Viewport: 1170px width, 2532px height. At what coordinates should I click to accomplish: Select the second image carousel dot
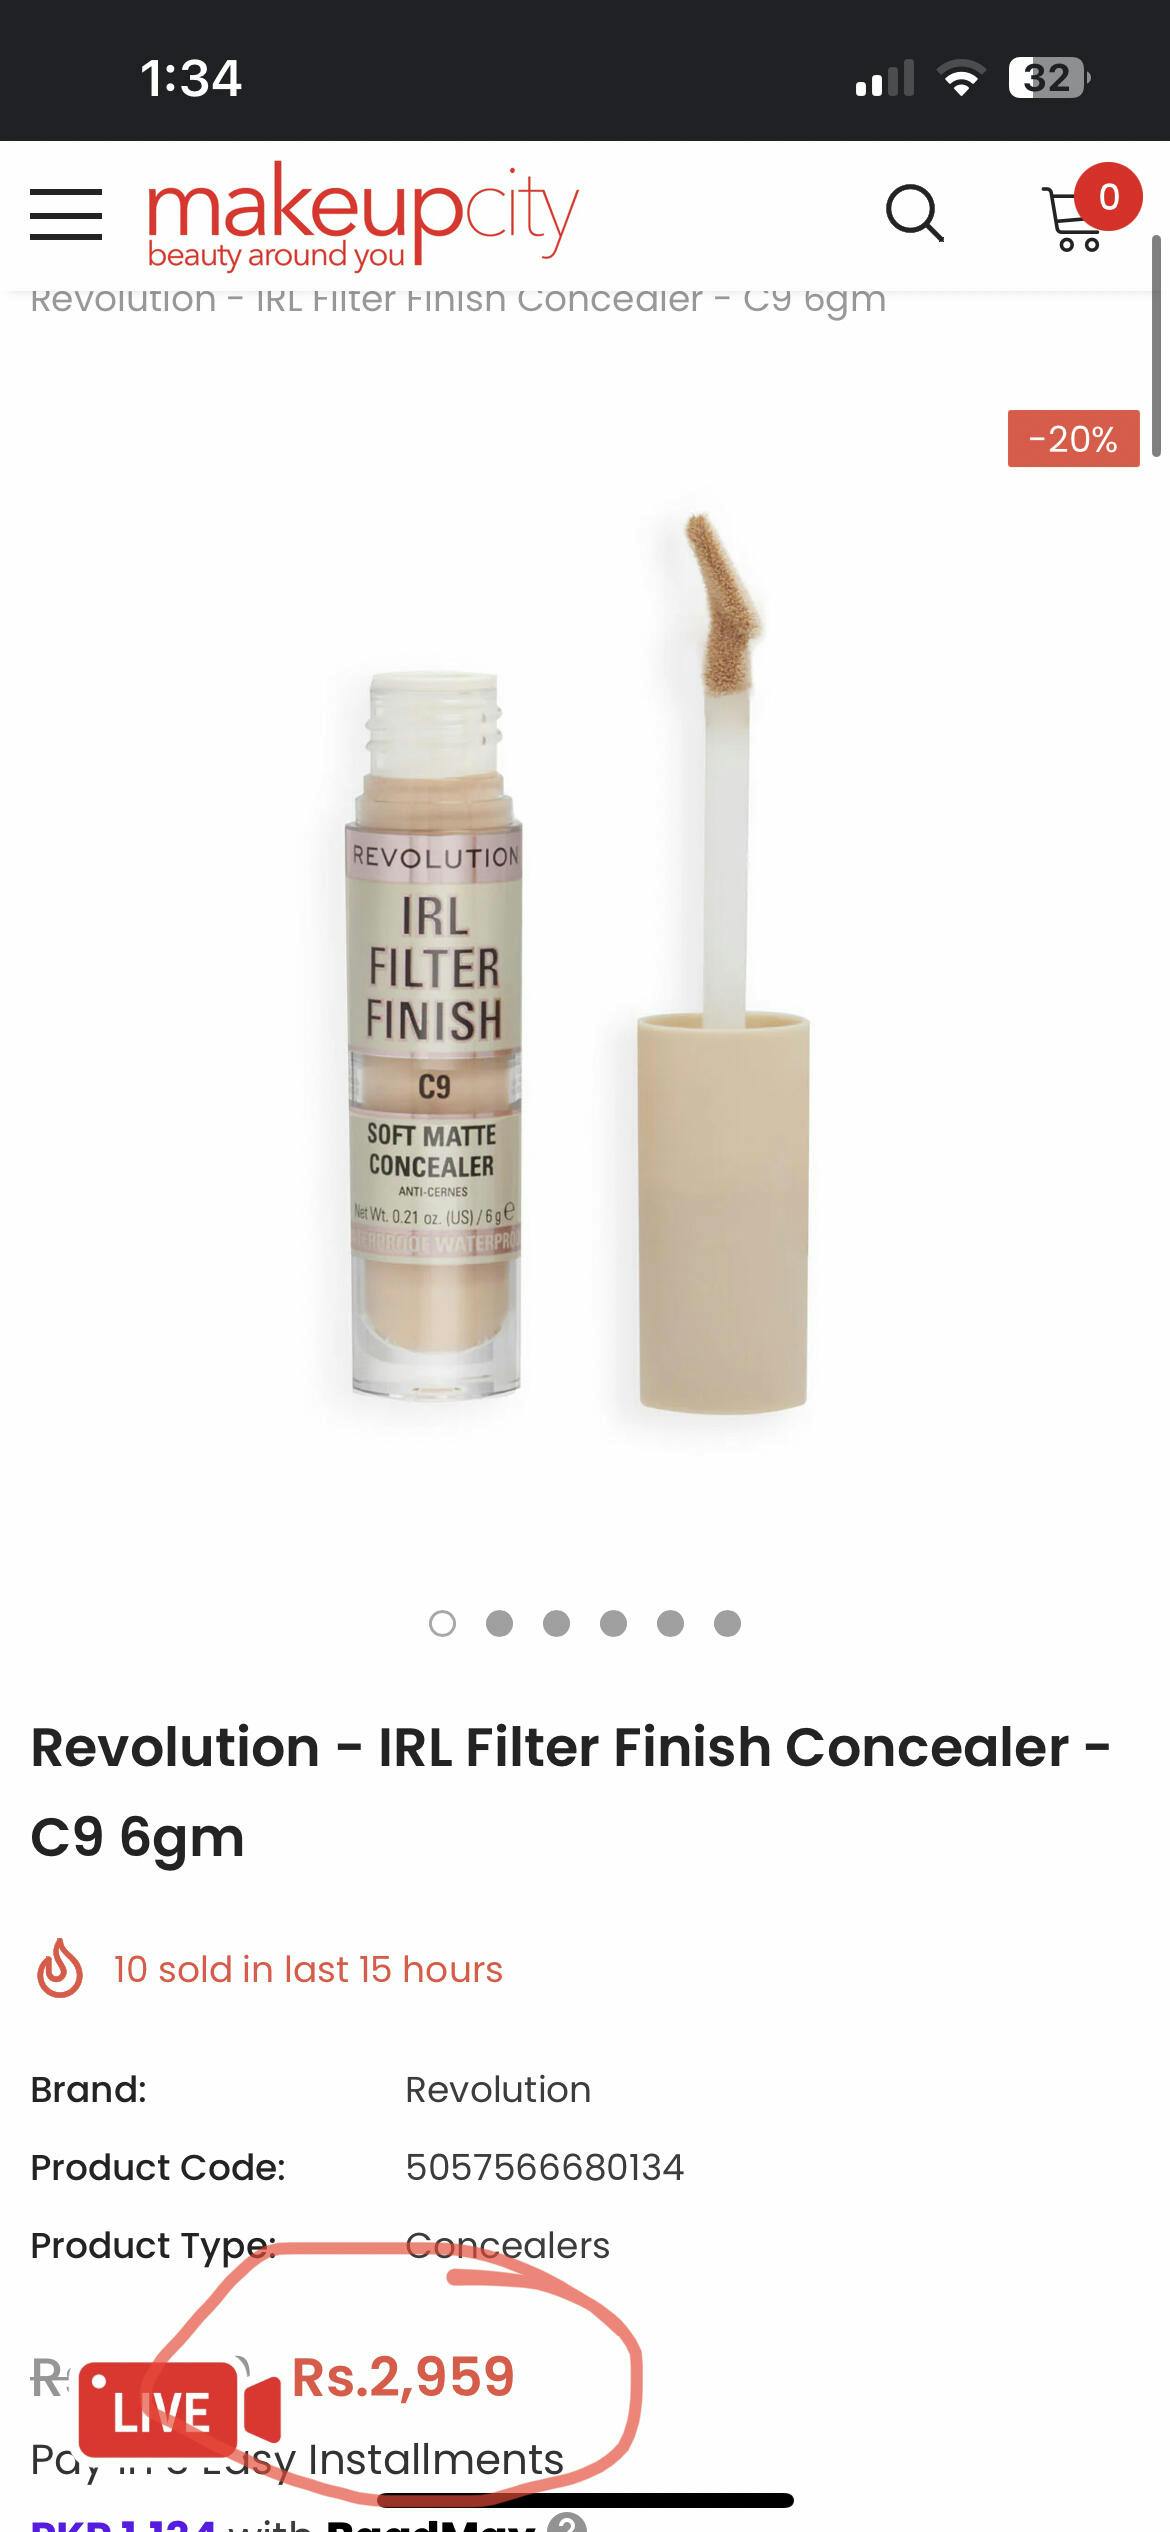pos(499,1623)
